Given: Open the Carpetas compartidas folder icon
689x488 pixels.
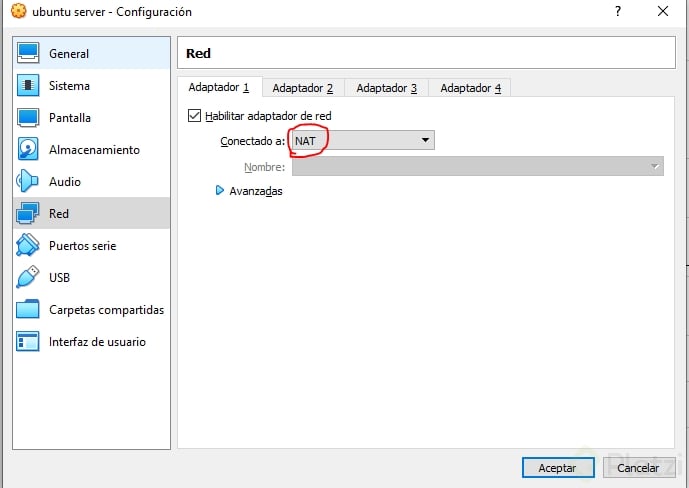Looking at the screenshot, I should [28, 310].
